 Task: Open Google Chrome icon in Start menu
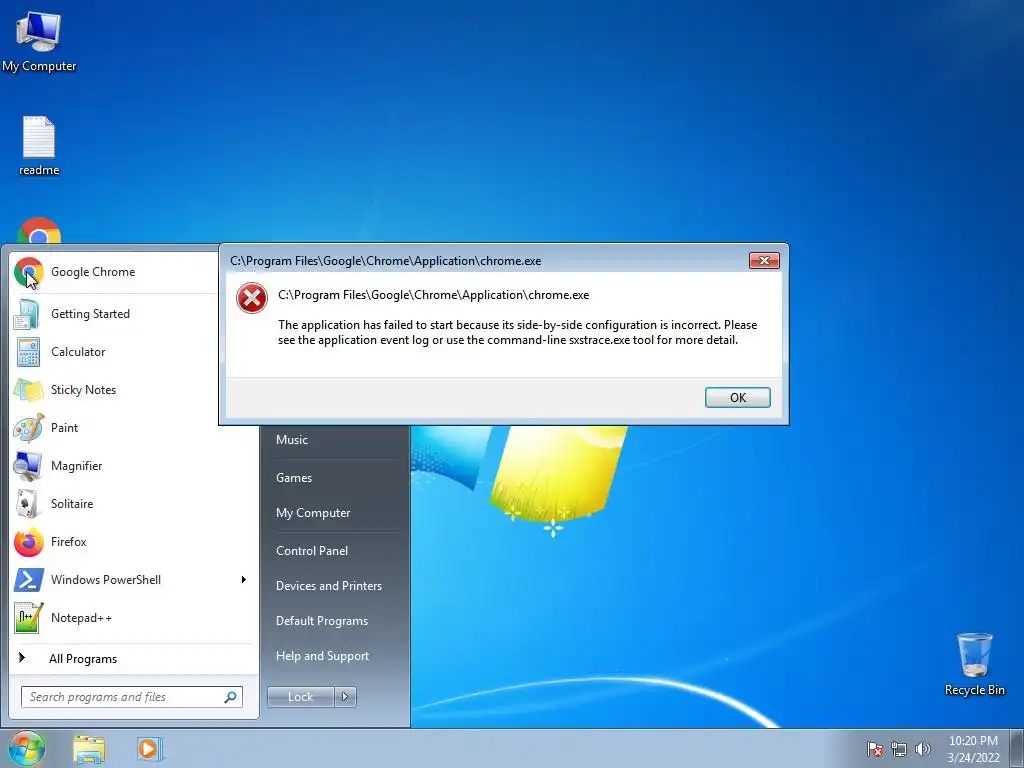pos(28,272)
